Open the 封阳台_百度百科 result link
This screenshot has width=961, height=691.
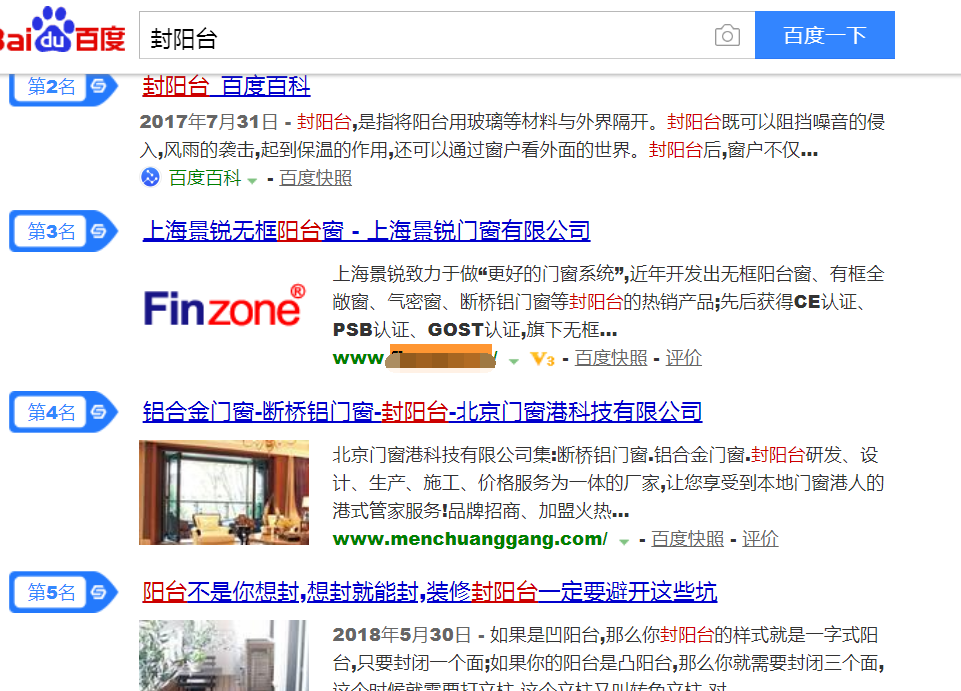click(x=226, y=86)
